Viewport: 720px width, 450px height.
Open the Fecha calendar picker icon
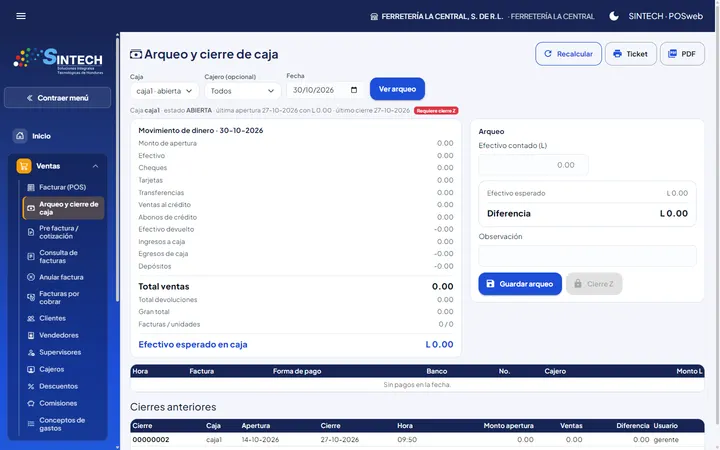354,90
